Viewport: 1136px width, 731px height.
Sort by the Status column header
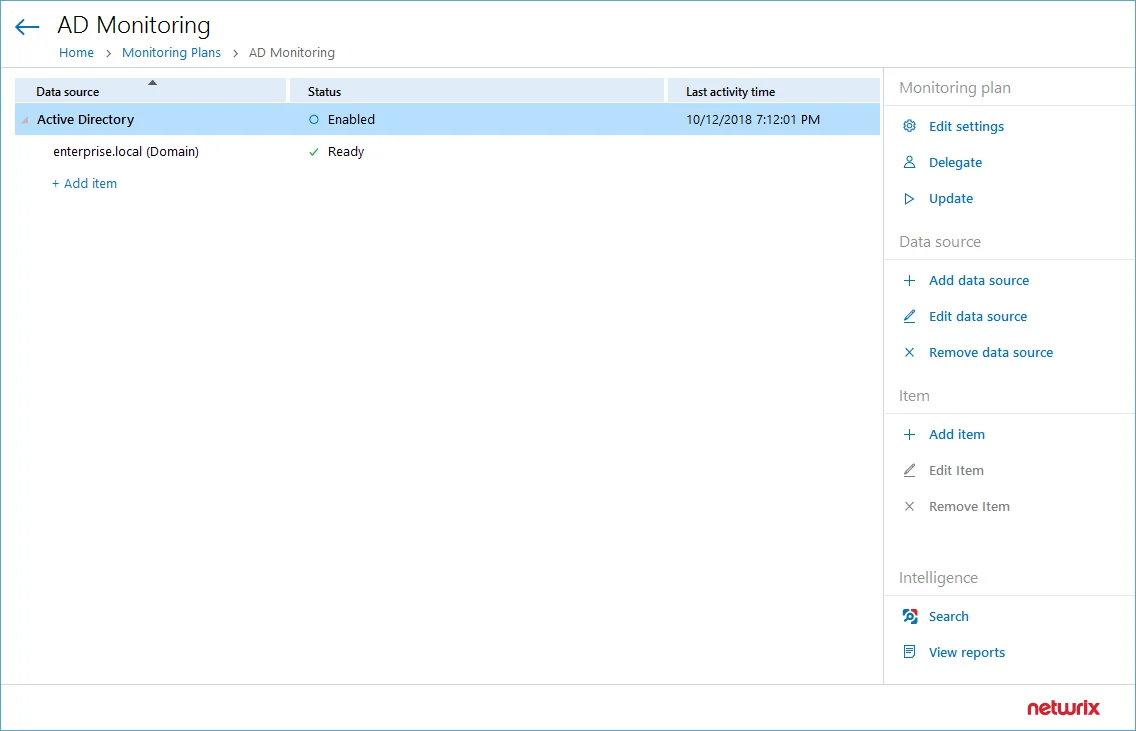pos(477,91)
